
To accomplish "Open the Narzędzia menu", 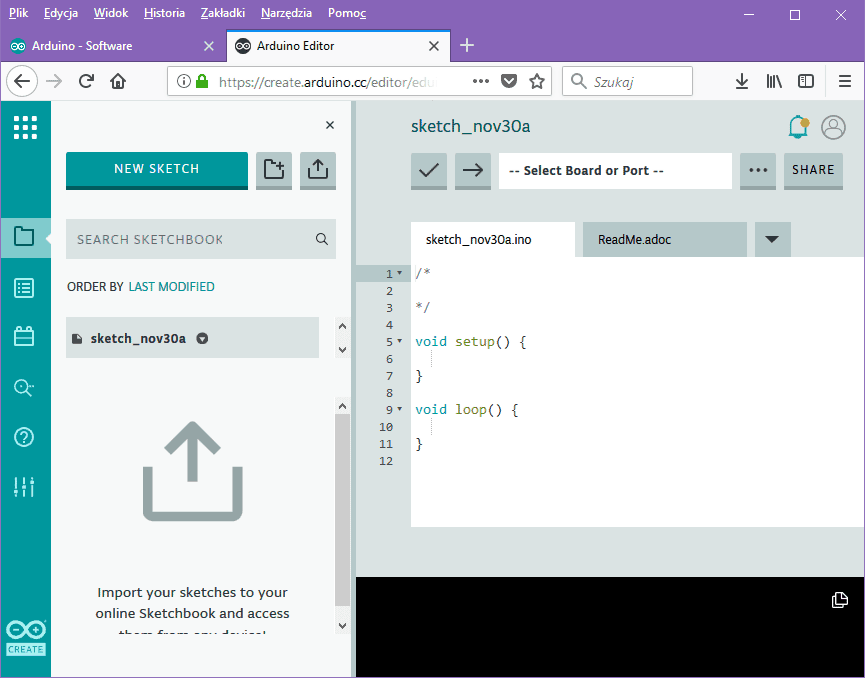I will click(x=286, y=13).
